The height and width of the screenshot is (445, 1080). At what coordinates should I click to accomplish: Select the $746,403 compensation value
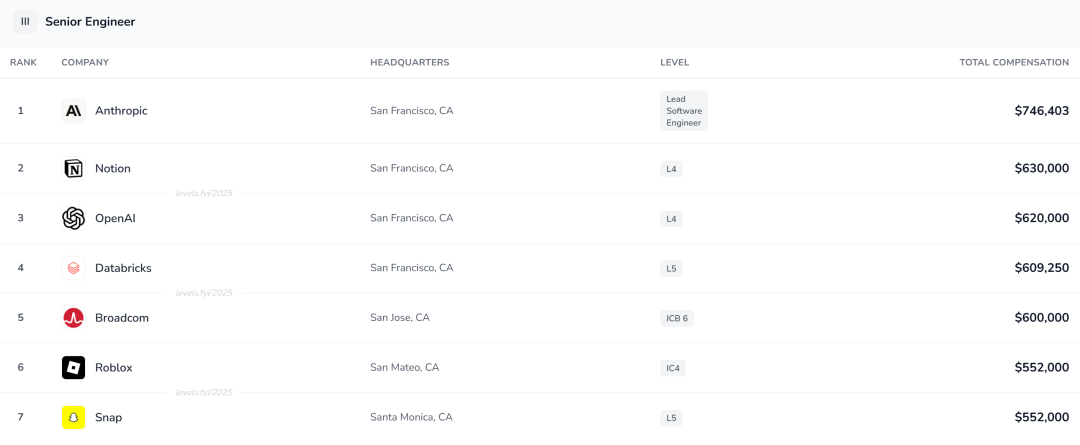coord(1041,111)
